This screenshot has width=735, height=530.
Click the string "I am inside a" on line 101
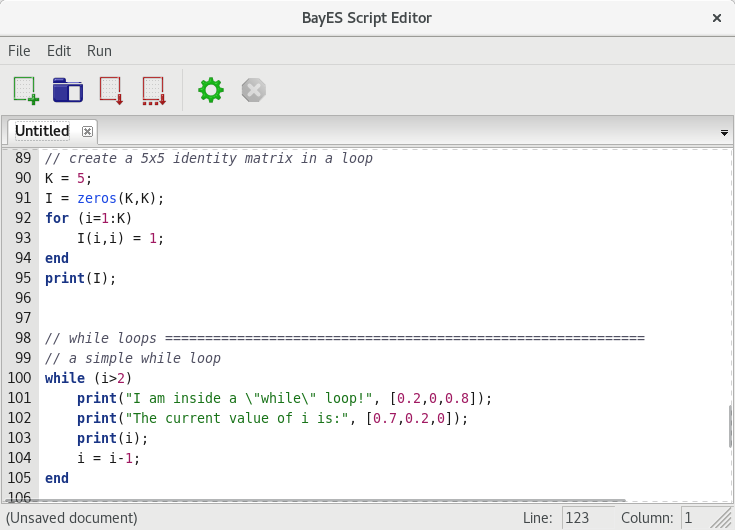tap(185, 398)
